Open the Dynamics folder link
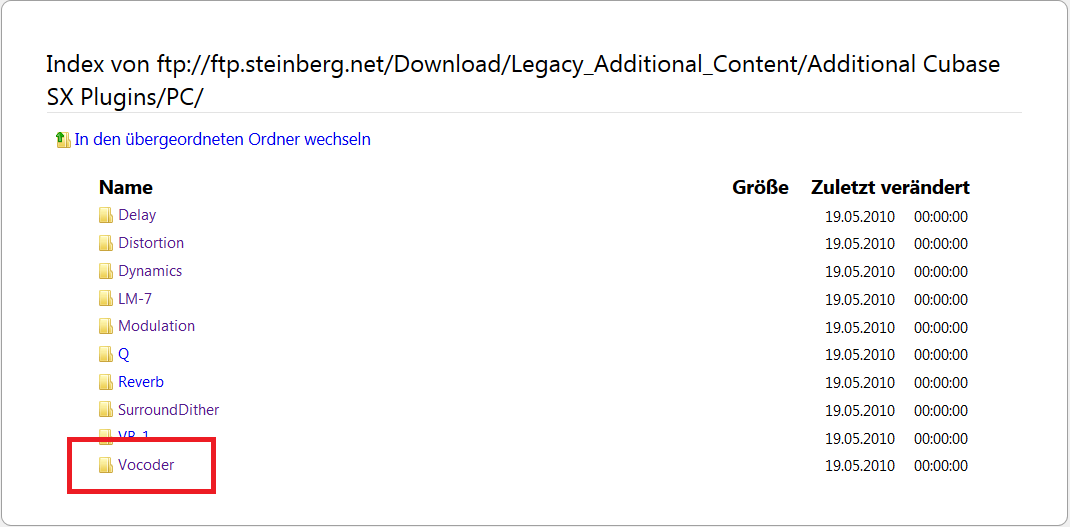This screenshot has width=1070, height=527. (x=150, y=271)
